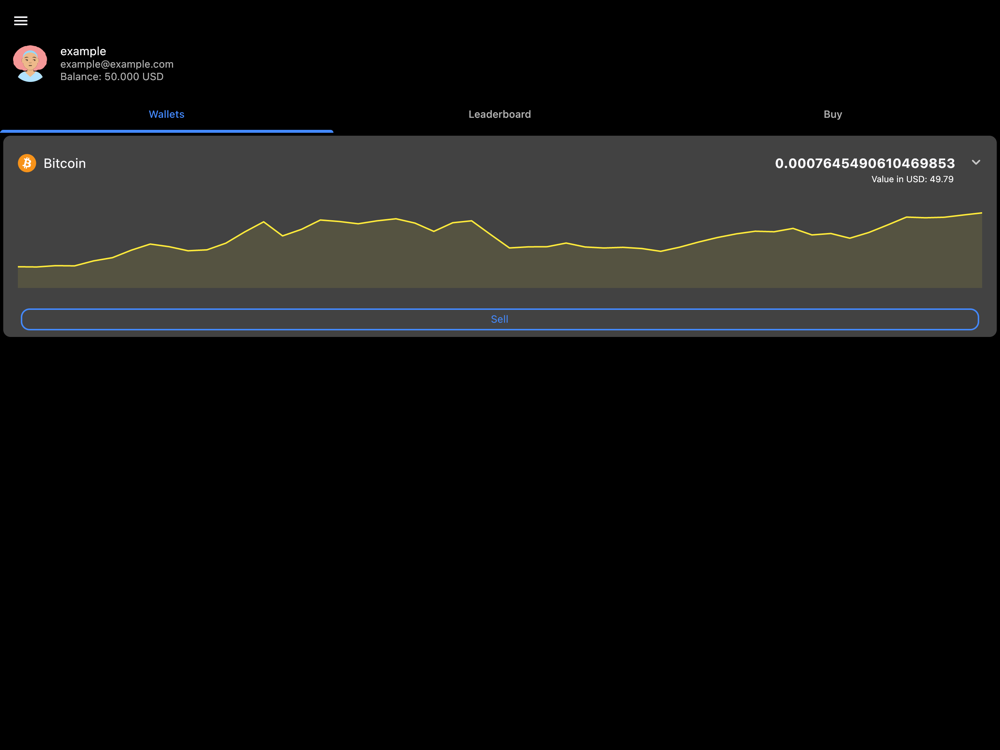Switch to the Leaderboard tab
Image resolution: width=1000 pixels, height=750 pixels.
coord(499,114)
